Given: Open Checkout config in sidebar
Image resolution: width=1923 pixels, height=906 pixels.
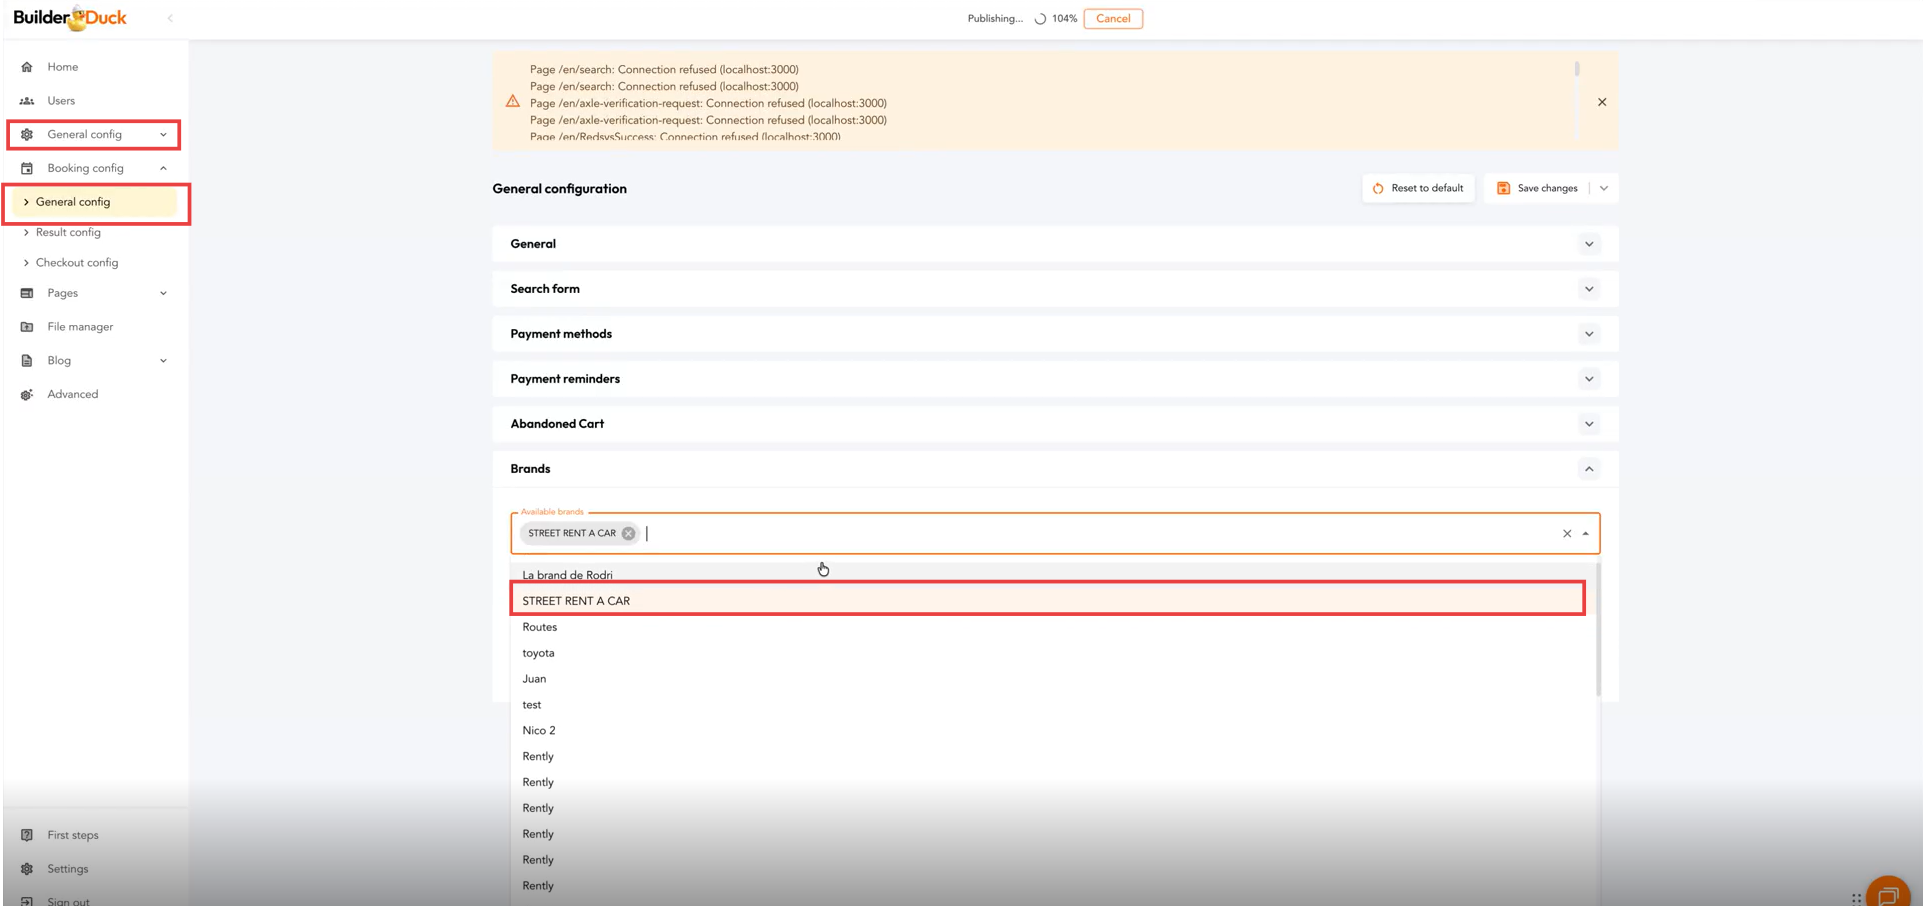Looking at the screenshot, I should (76, 263).
